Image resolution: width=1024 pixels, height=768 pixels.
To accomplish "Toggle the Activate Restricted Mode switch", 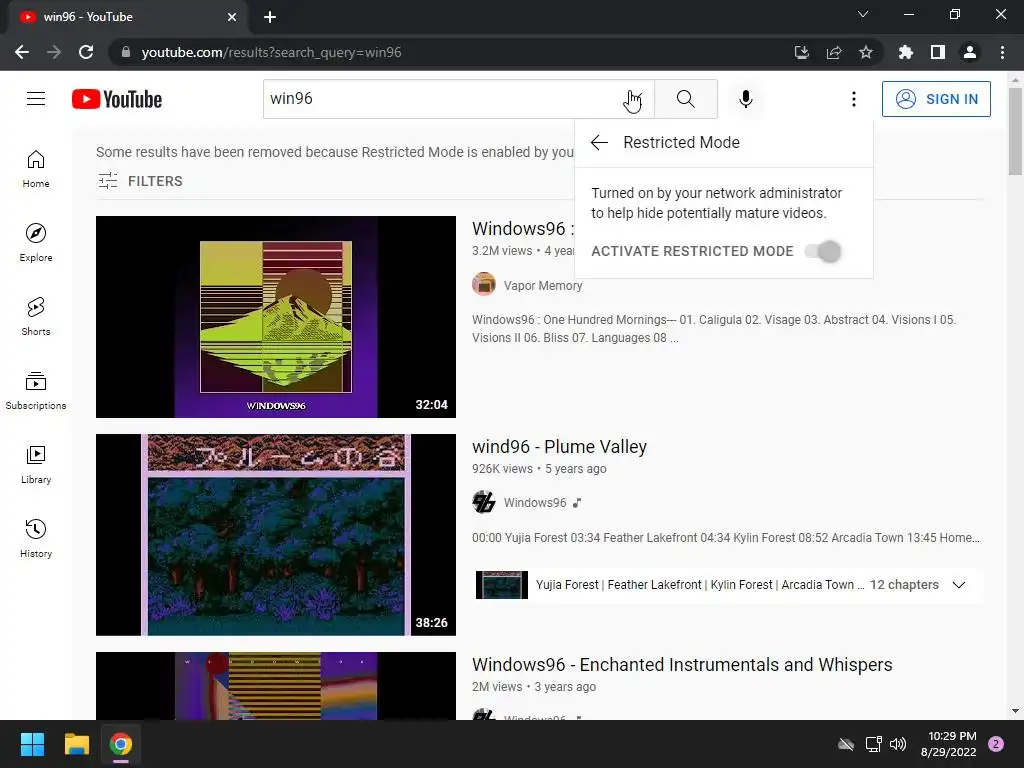I will point(824,251).
